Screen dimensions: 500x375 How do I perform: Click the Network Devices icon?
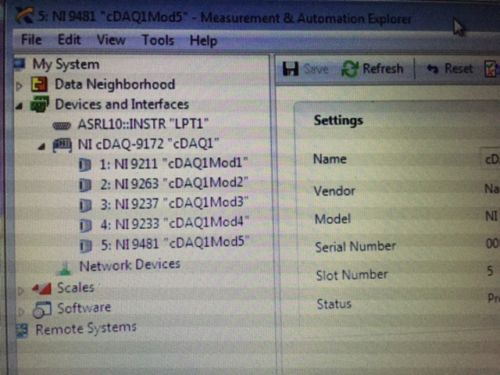(65, 268)
